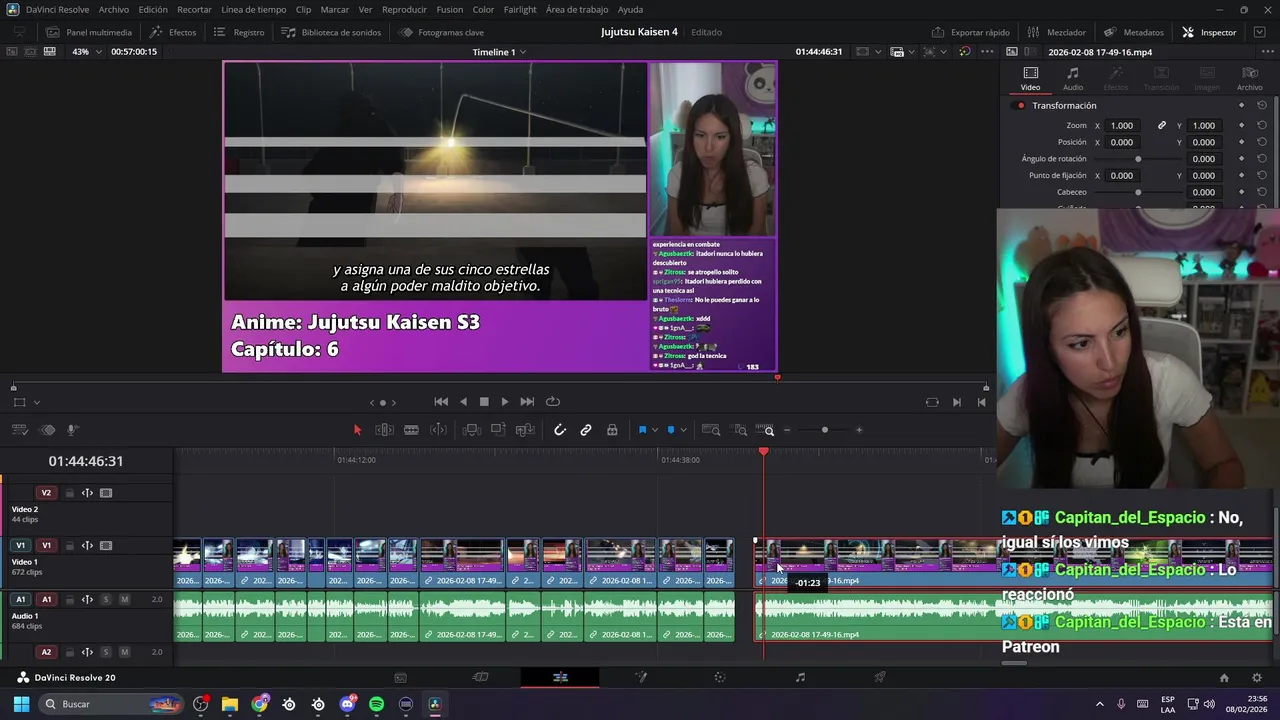Open the Metadatos panel
The image size is (1280, 720).
point(1134,32)
